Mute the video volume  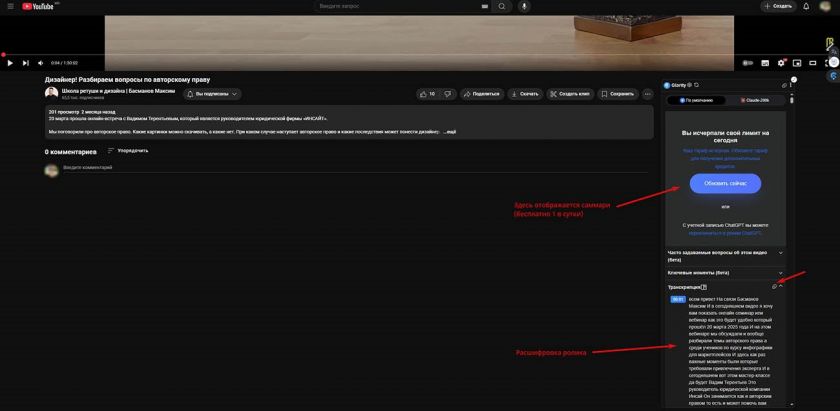[x=38, y=63]
